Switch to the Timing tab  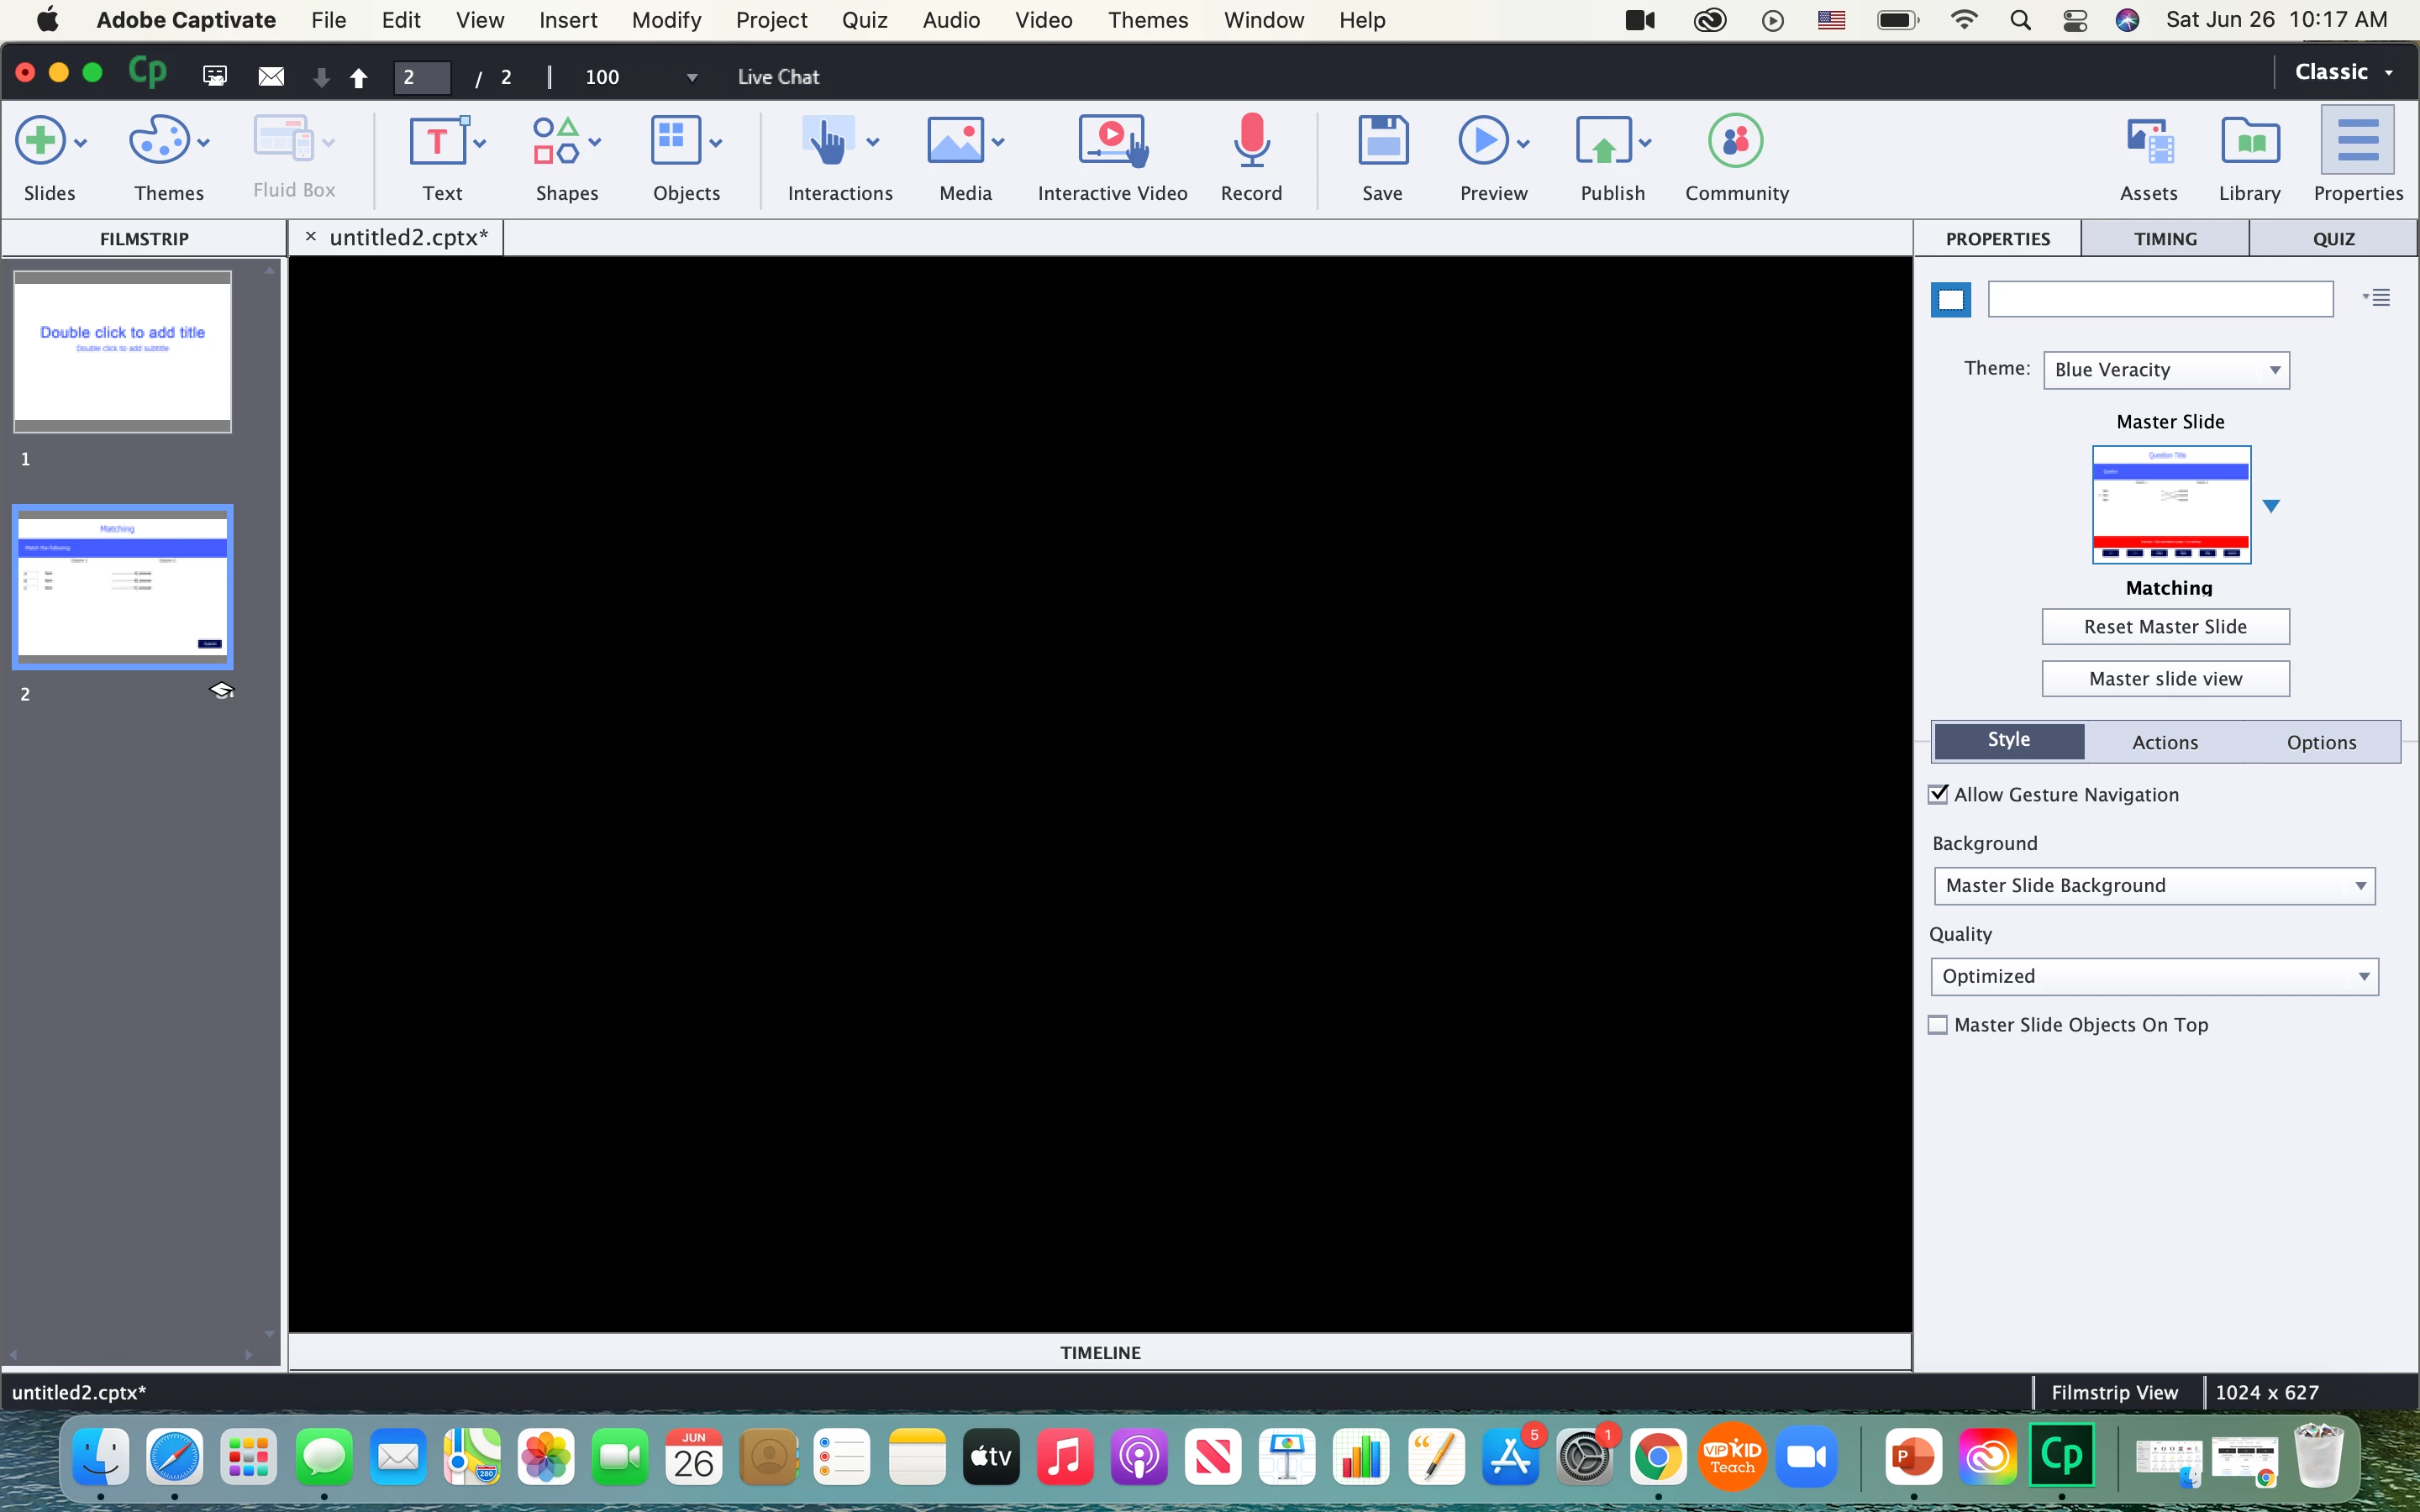(2165, 239)
